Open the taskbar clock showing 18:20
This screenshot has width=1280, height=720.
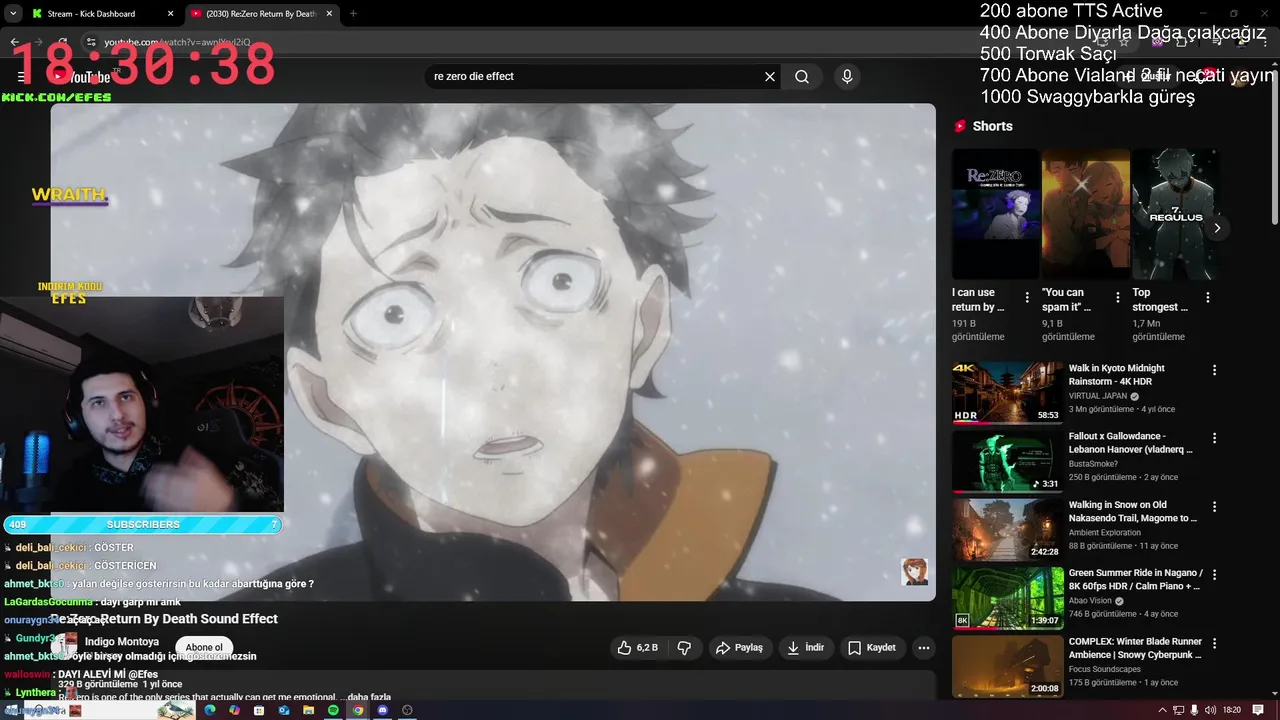point(1232,710)
